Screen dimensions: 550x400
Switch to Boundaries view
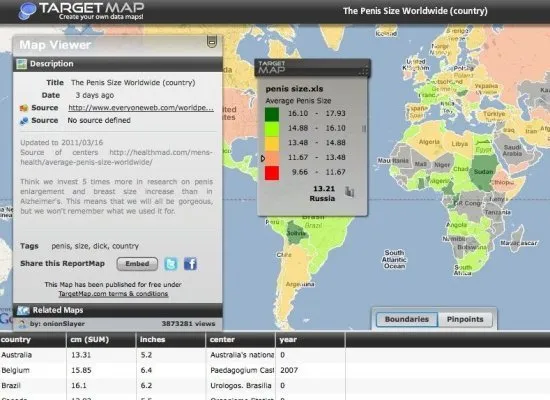[407, 319]
